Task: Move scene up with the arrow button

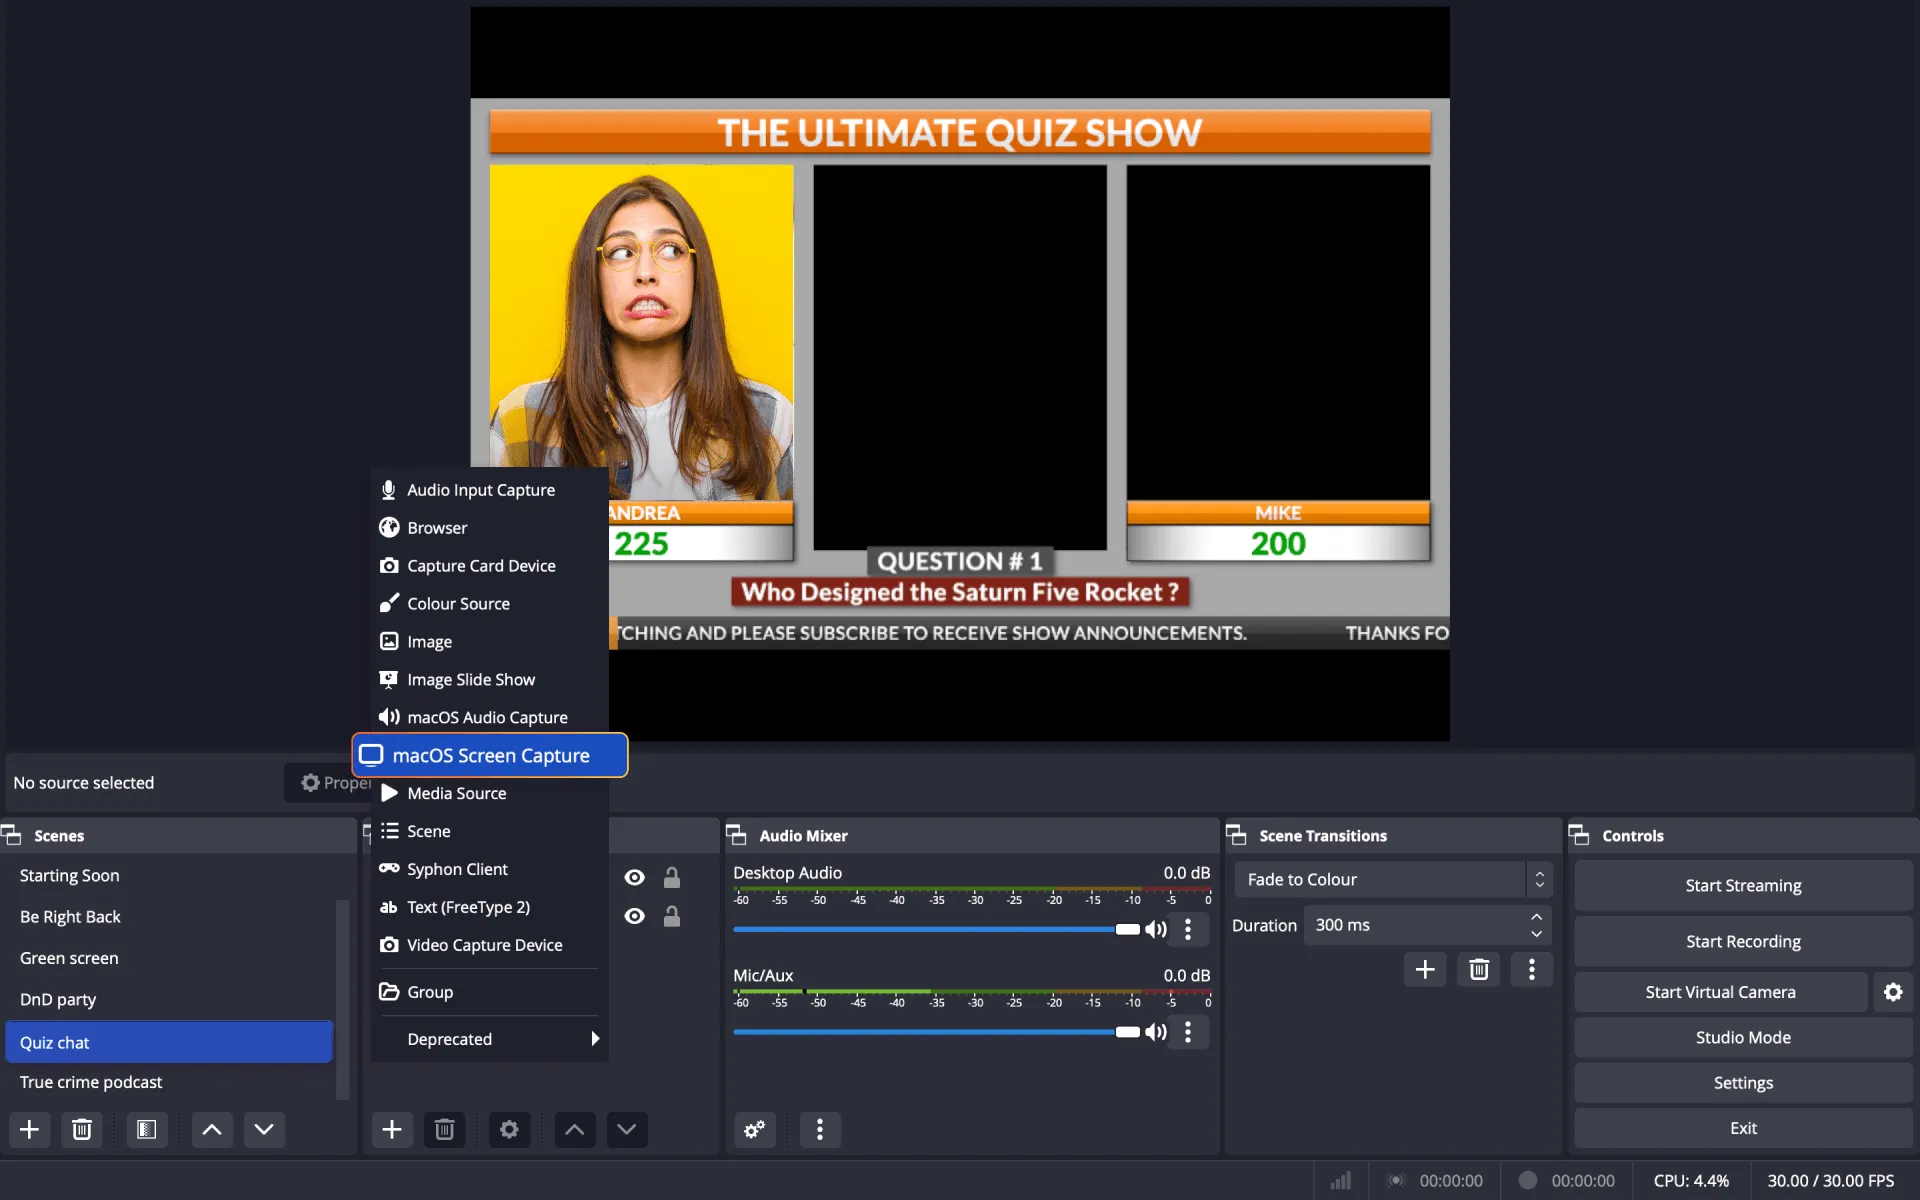Action: coord(212,1129)
